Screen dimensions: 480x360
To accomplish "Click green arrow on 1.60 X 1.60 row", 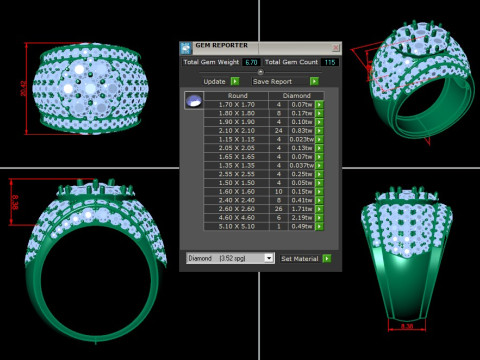I will (319, 192).
